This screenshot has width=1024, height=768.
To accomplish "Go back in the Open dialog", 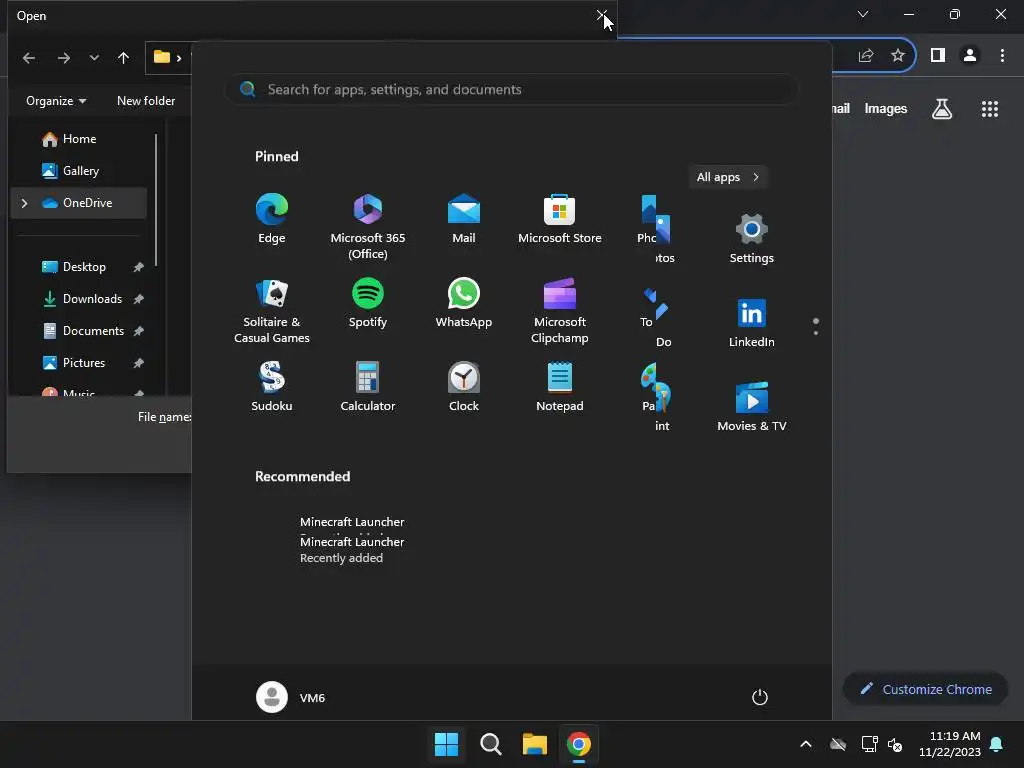I will pos(29,57).
